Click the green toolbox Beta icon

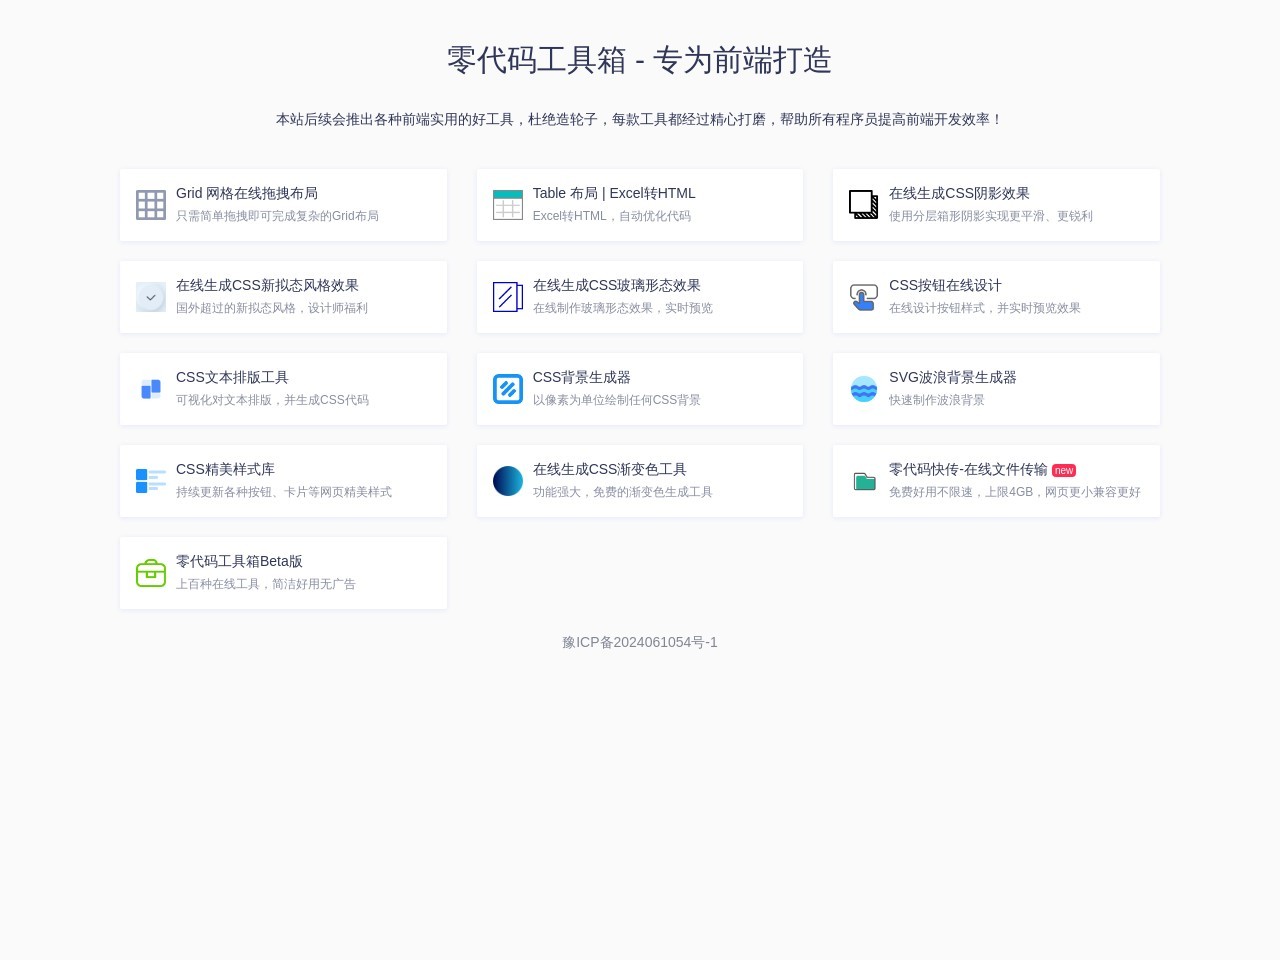click(x=151, y=573)
